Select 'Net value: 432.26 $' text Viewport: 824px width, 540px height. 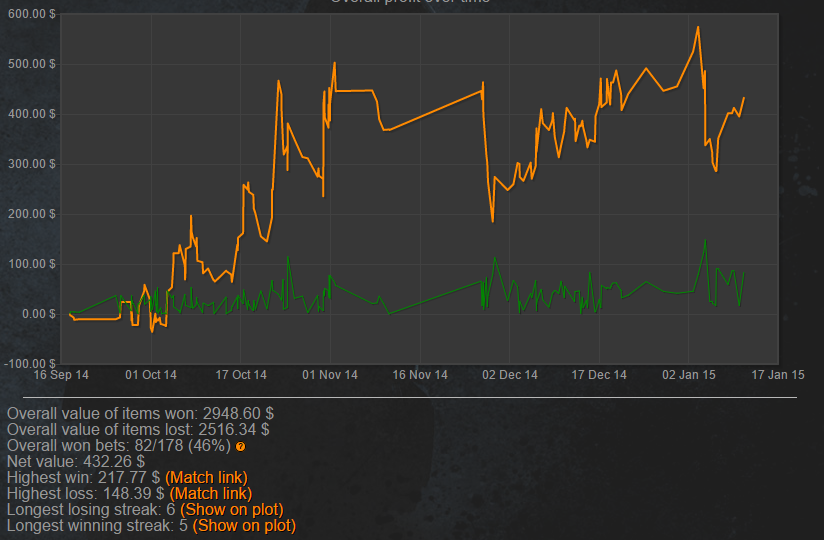76,461
